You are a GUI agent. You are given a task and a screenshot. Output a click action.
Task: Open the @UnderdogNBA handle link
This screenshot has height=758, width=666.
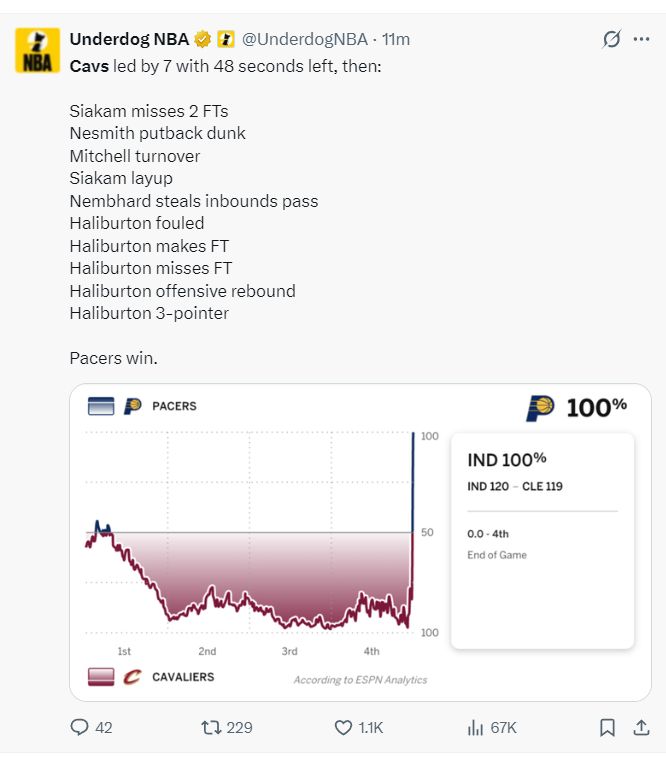(x=305, y=39)
